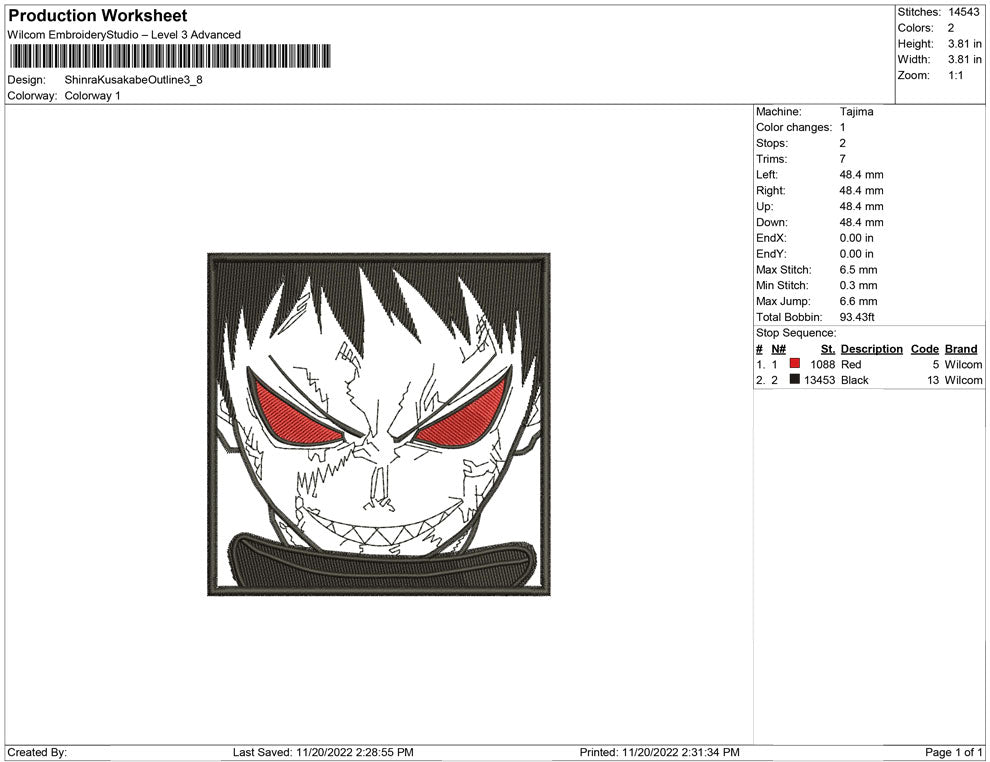990x762 pixels.
Task: Click the "Brand" column header
Action: 961,349
